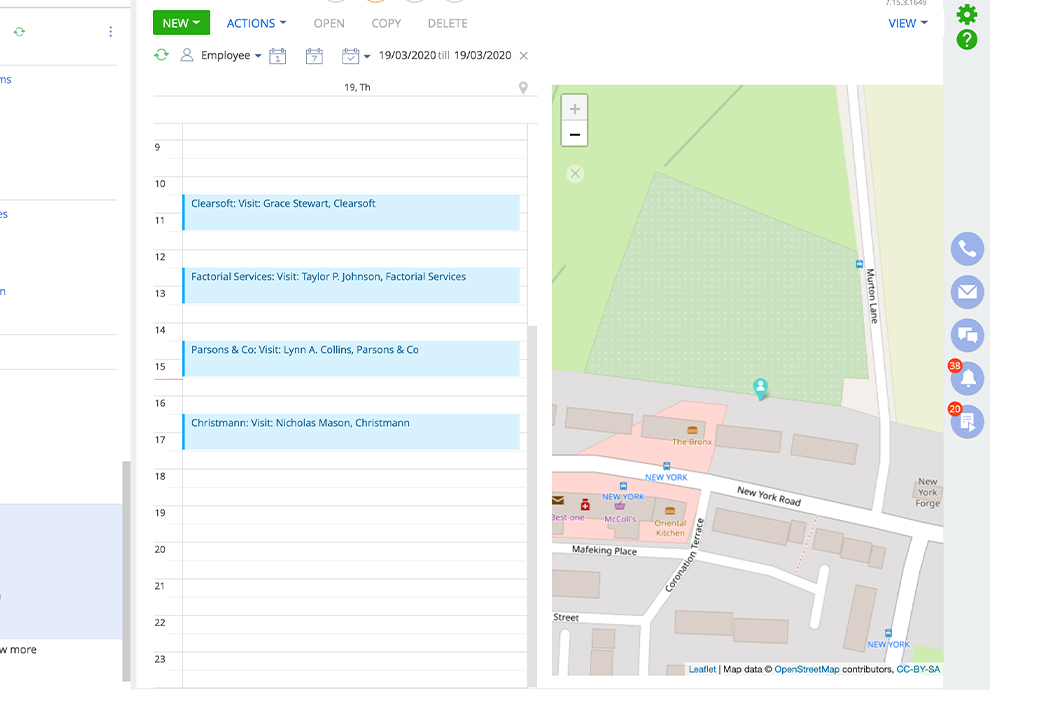Select the seven-day calendar view icon
Viewport: 1049px width, 715px height.
click(x=314, y=56)
